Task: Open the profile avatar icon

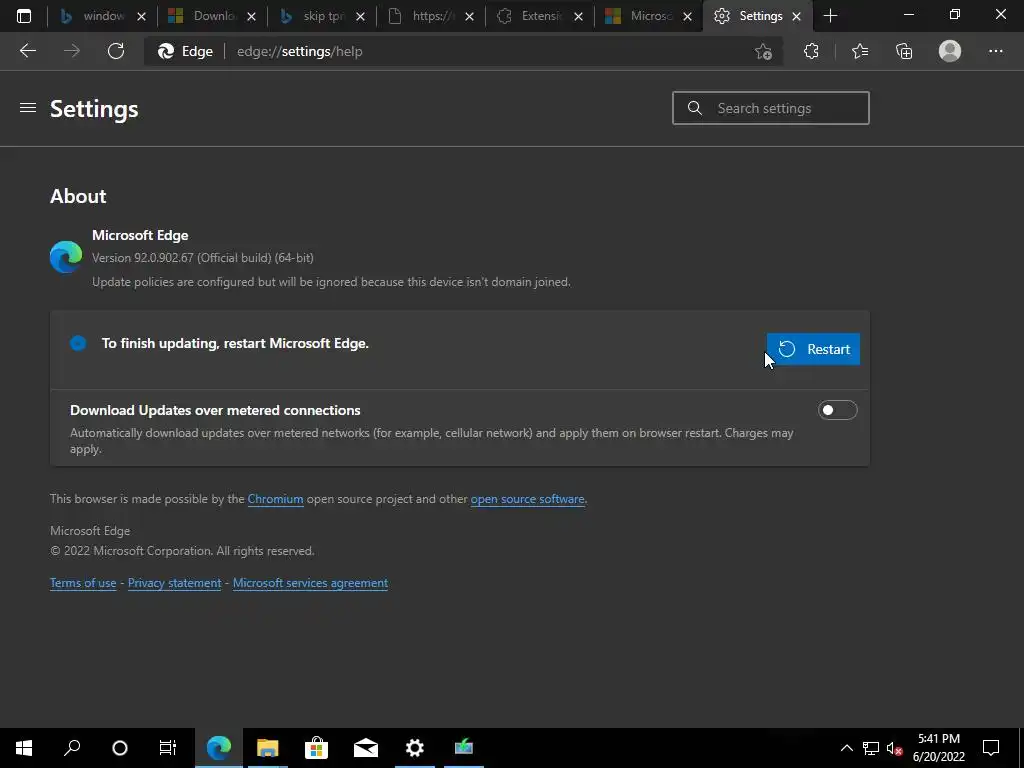Action: pyautogui.click(x=950, y=51)
